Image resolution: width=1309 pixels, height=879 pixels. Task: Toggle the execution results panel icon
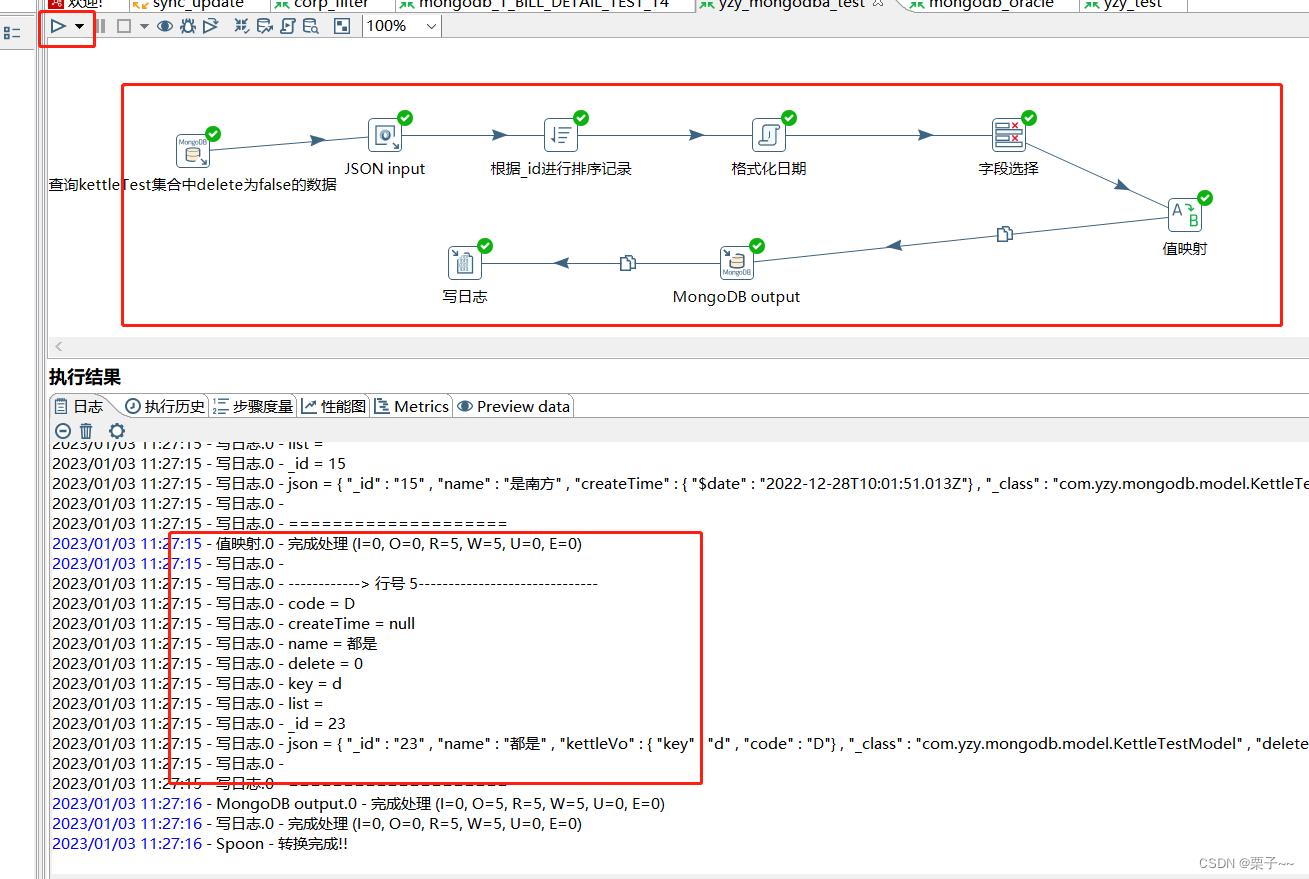[x=342, y=26]
